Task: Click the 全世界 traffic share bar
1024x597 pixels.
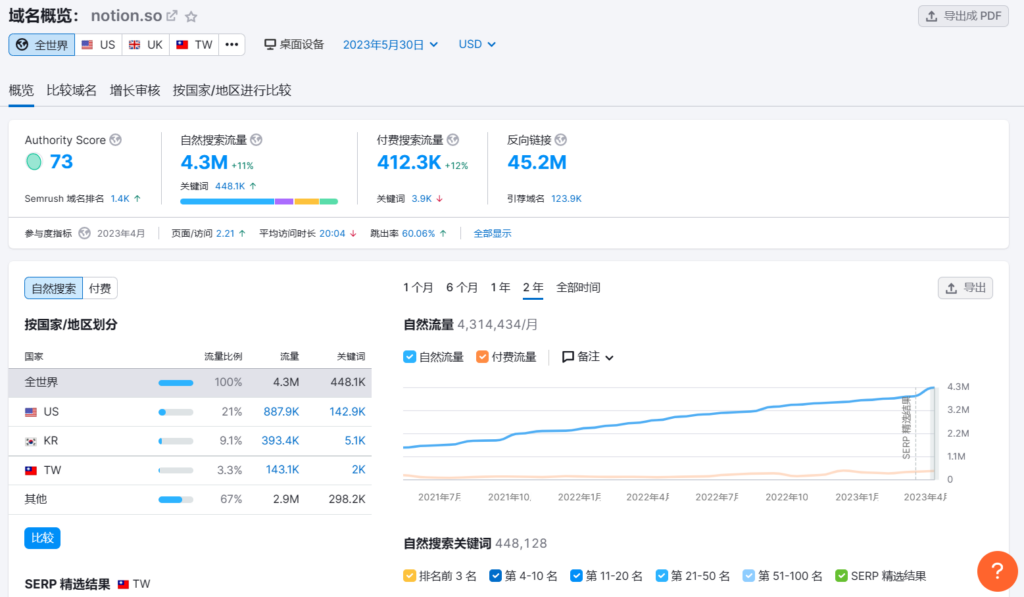Action: tap(176, 383)
